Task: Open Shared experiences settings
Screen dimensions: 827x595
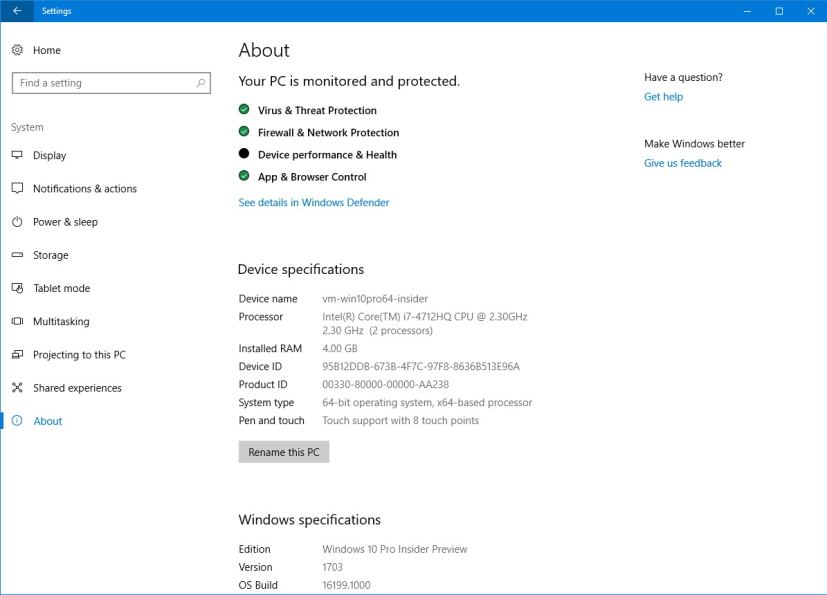Action: 75,387
